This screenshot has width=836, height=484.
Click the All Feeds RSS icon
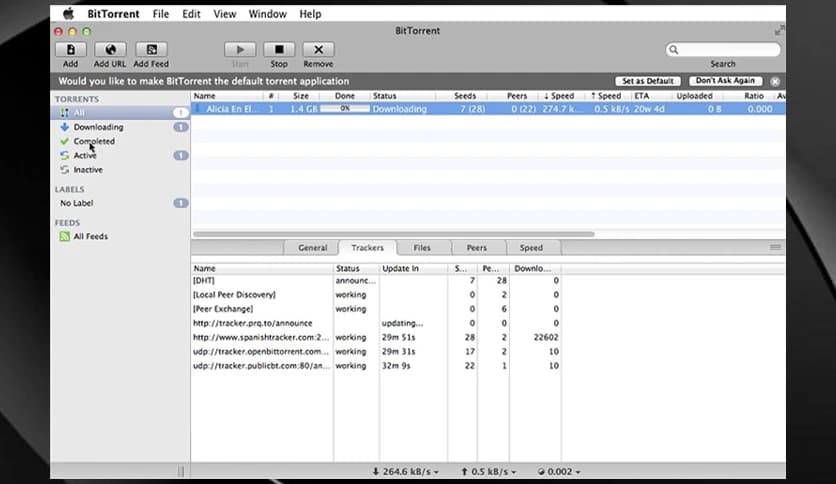tap(65, 236)
